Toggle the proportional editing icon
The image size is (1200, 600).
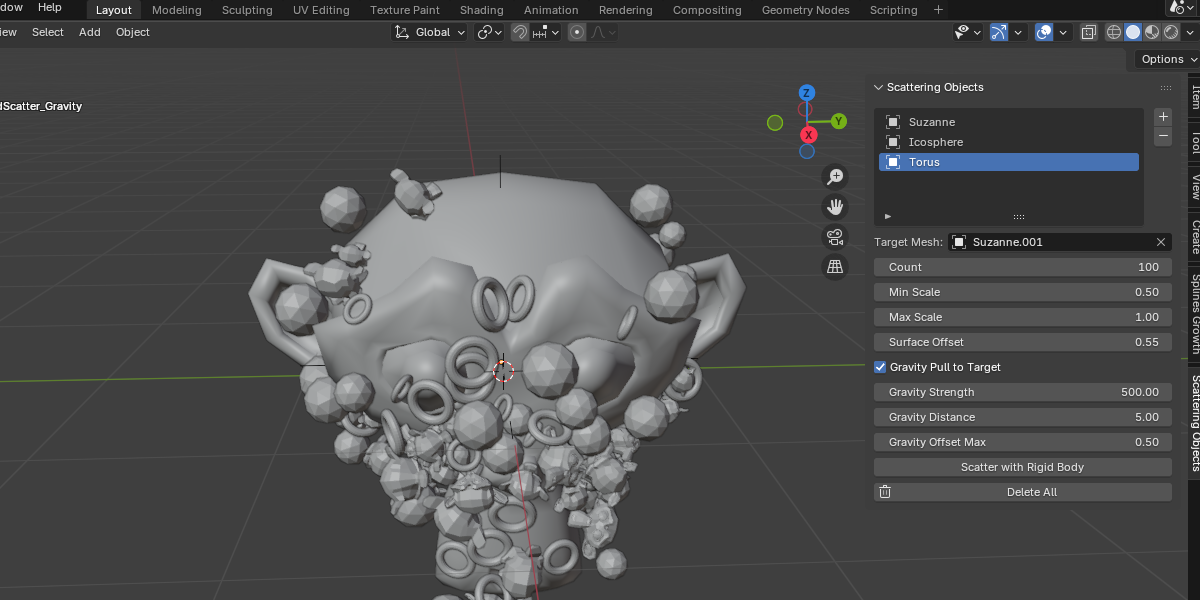(577, 32)
